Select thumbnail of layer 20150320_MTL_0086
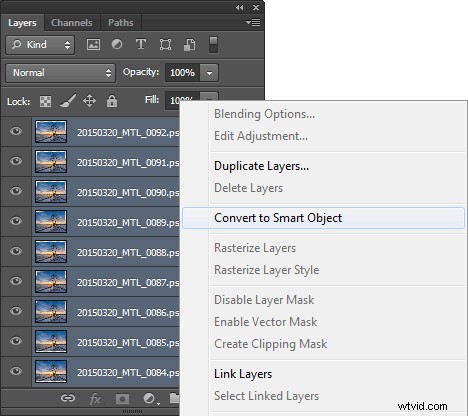This screenshot has height=416, width=468. pos(51,311)
